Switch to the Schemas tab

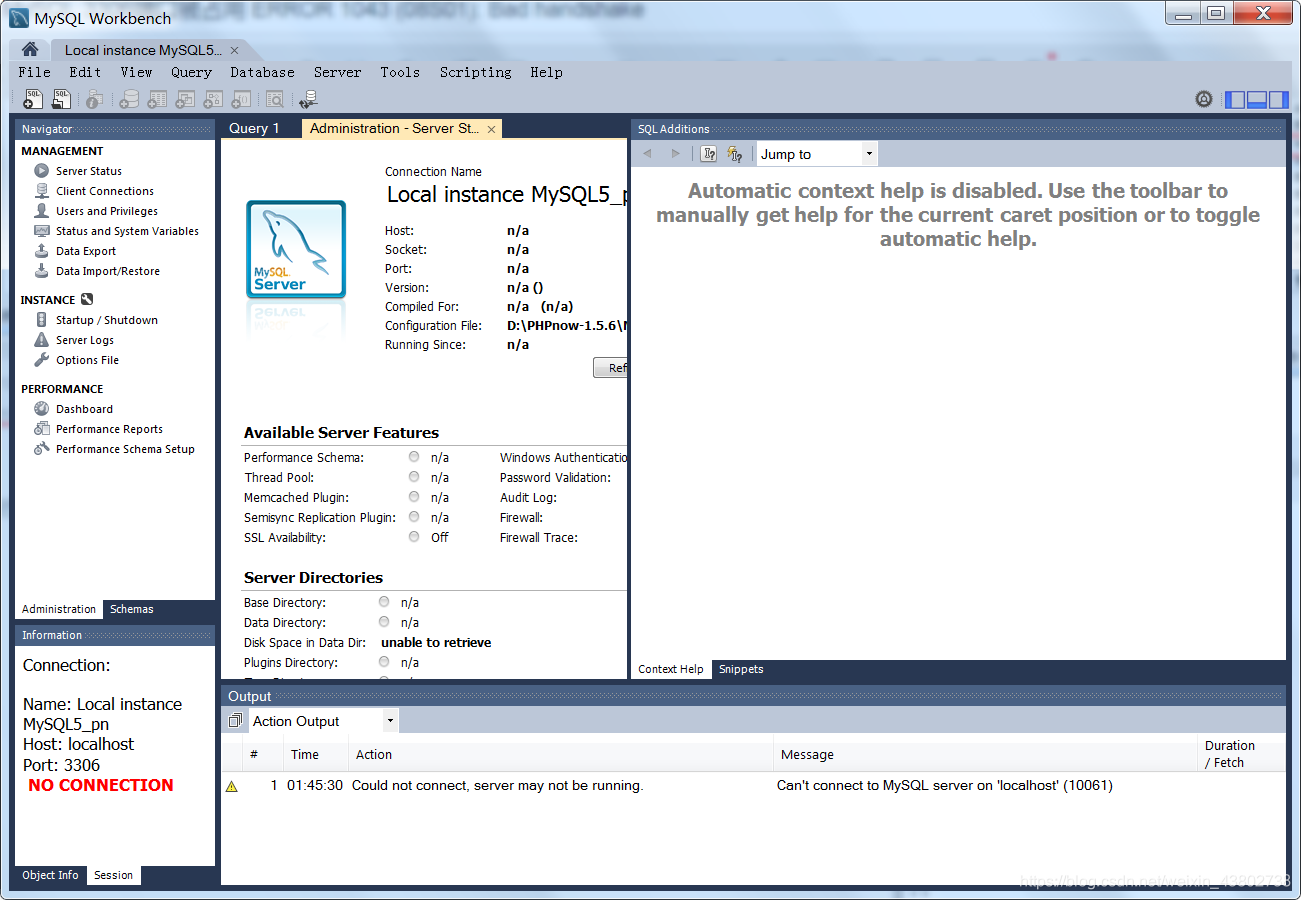tap(131, 609)
